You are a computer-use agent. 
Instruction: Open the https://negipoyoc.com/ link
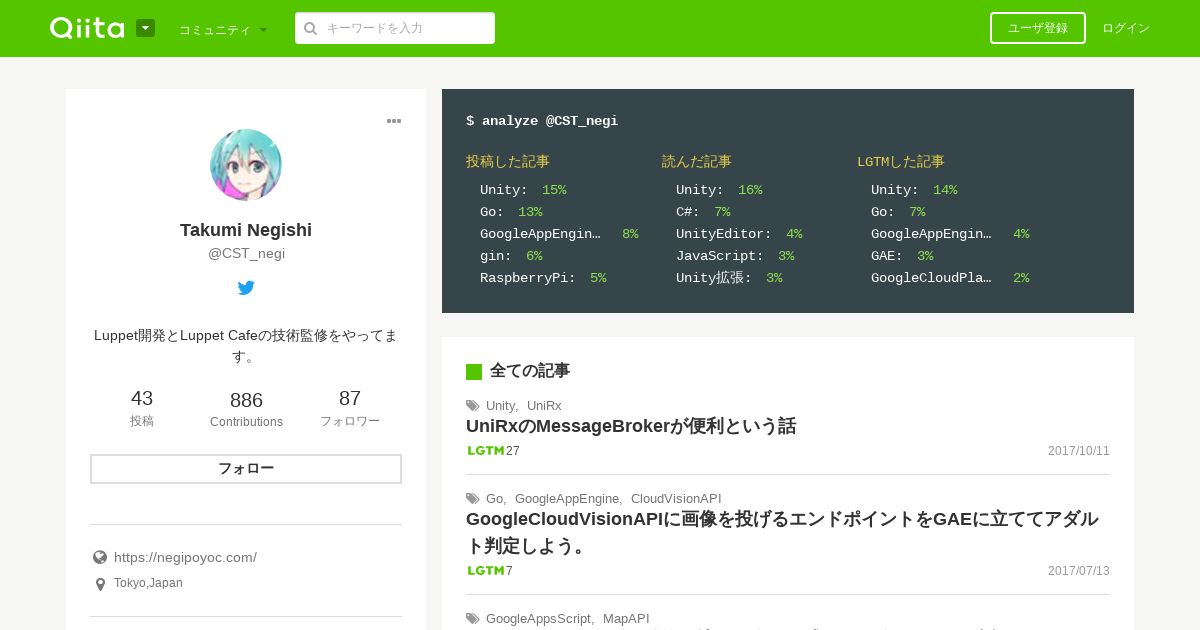pyautogui.click(x=185, y=557)
